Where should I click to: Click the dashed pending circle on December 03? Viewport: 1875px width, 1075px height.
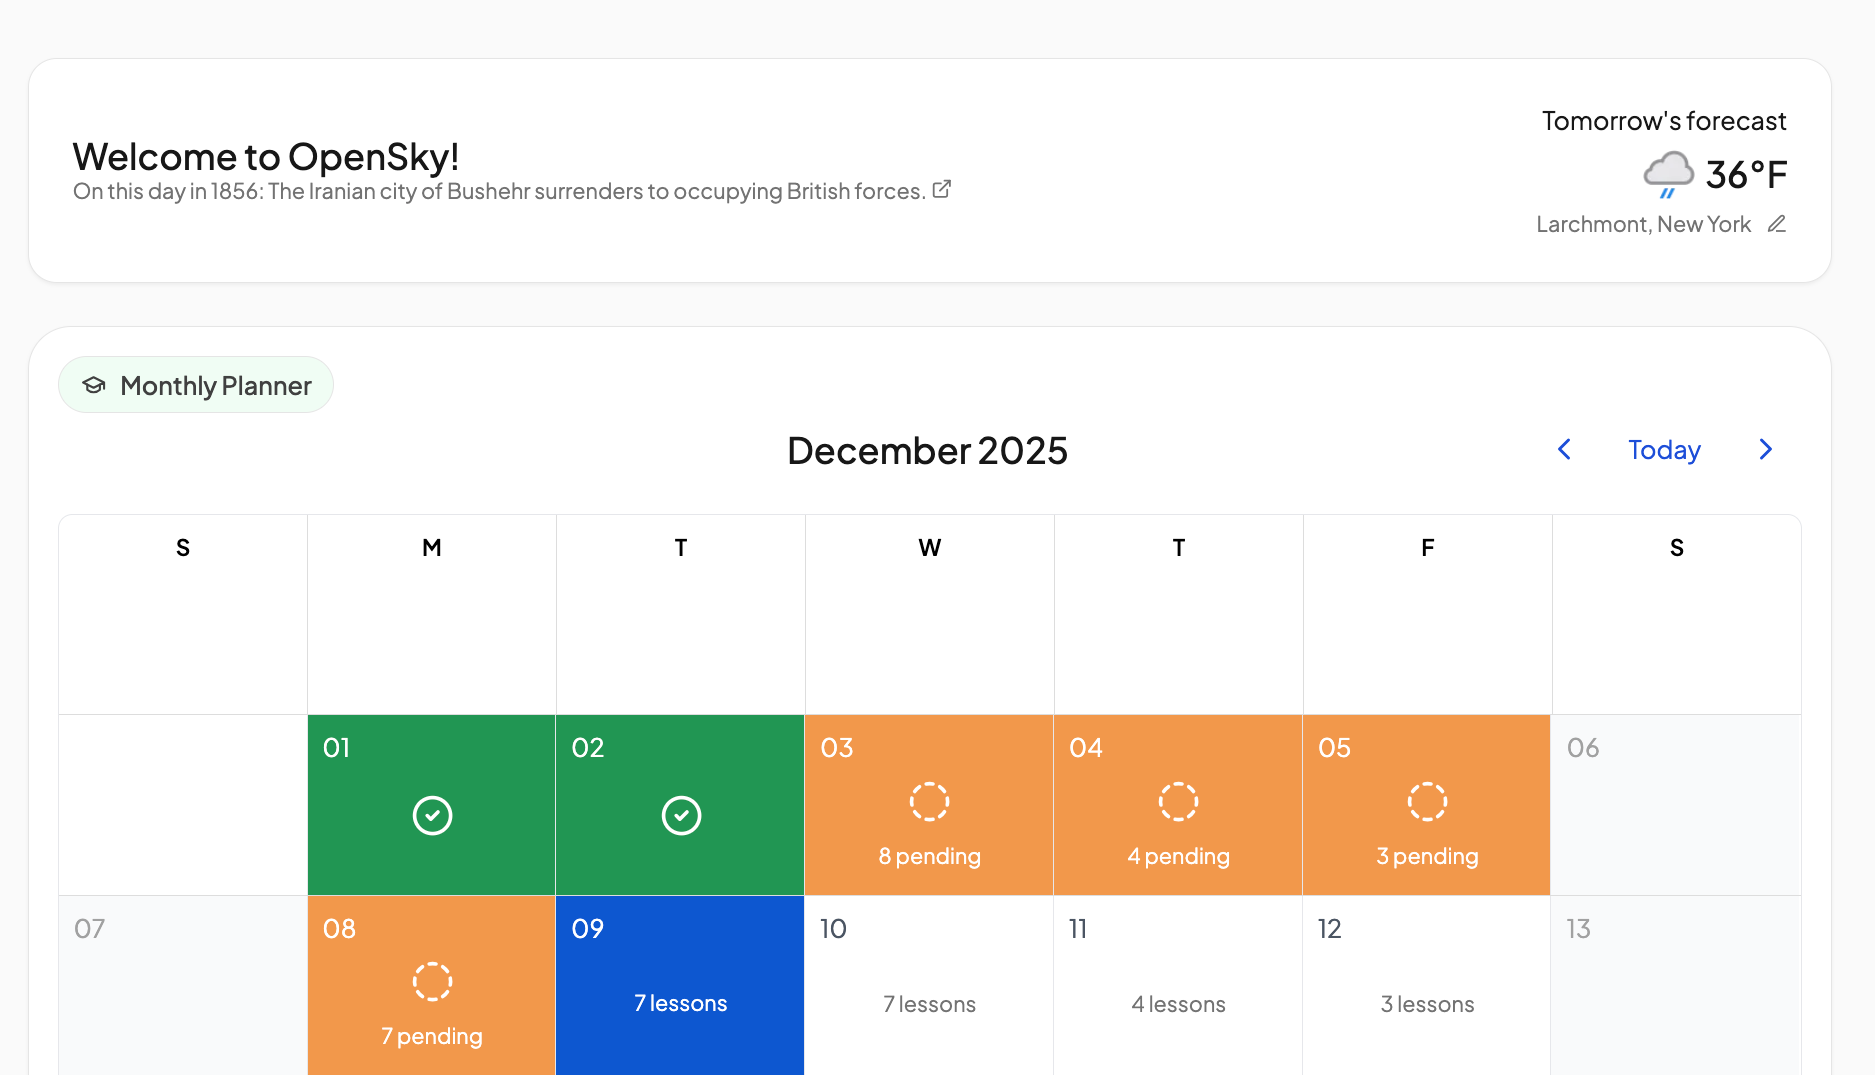929,802
